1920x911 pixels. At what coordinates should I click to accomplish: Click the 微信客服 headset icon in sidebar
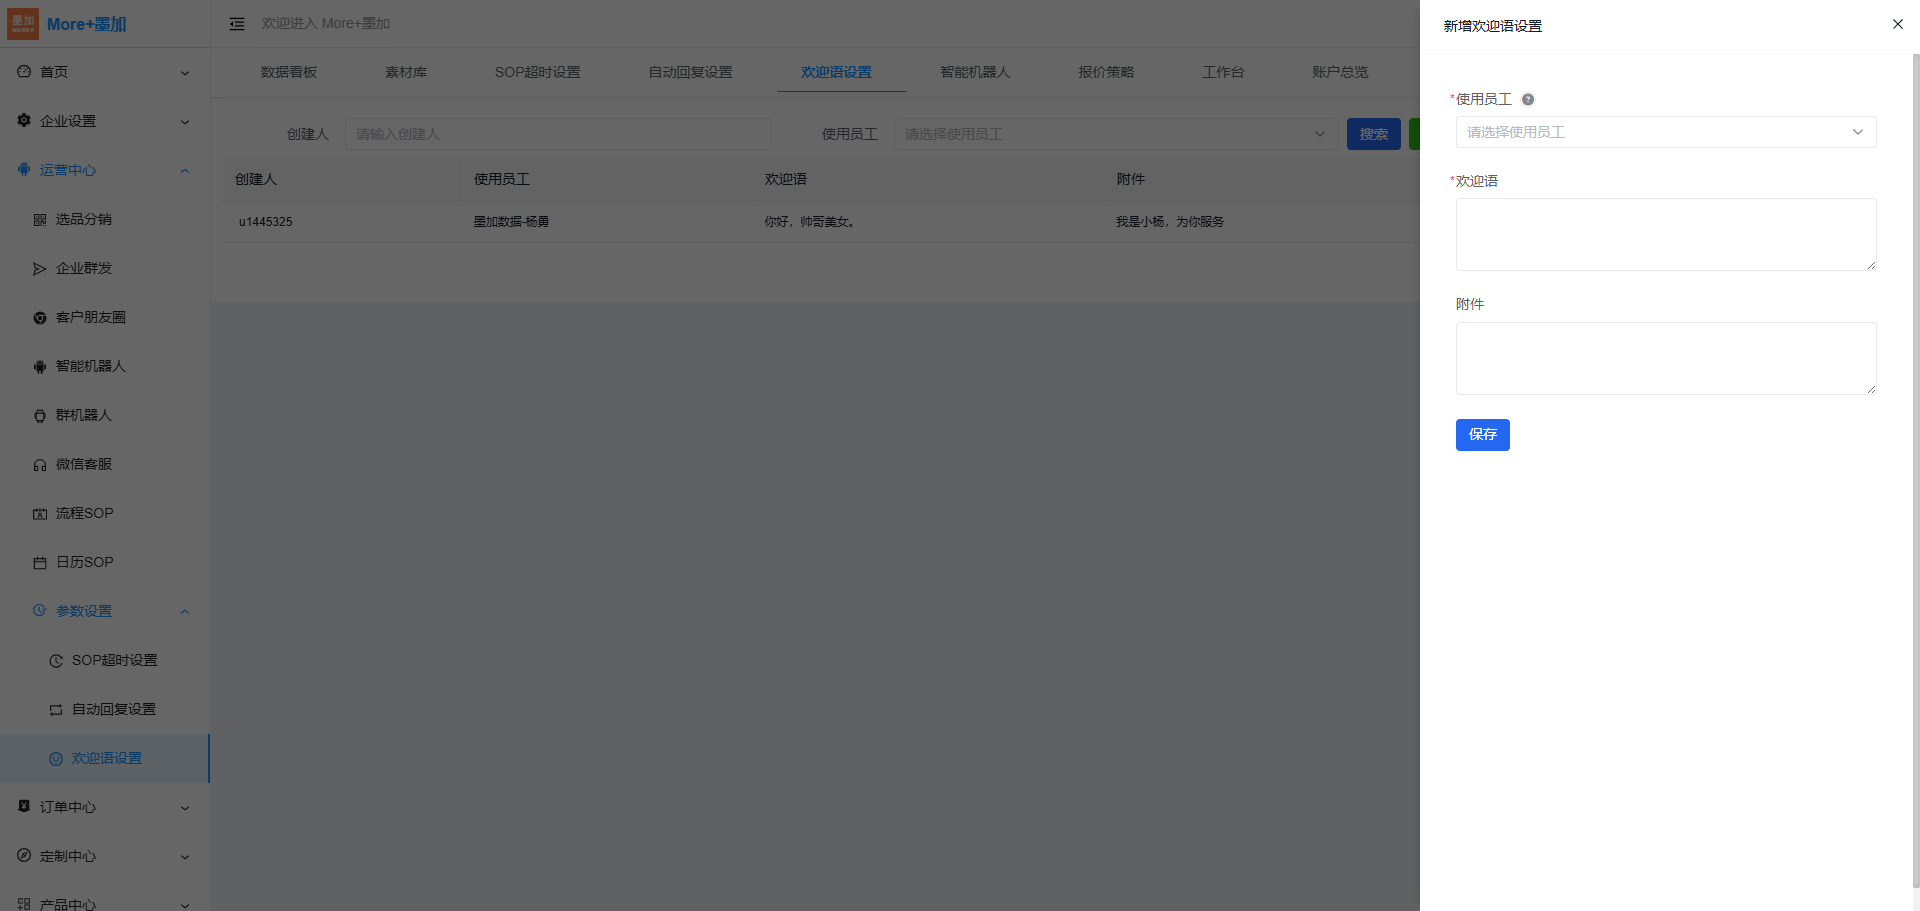tap(40, 465)
